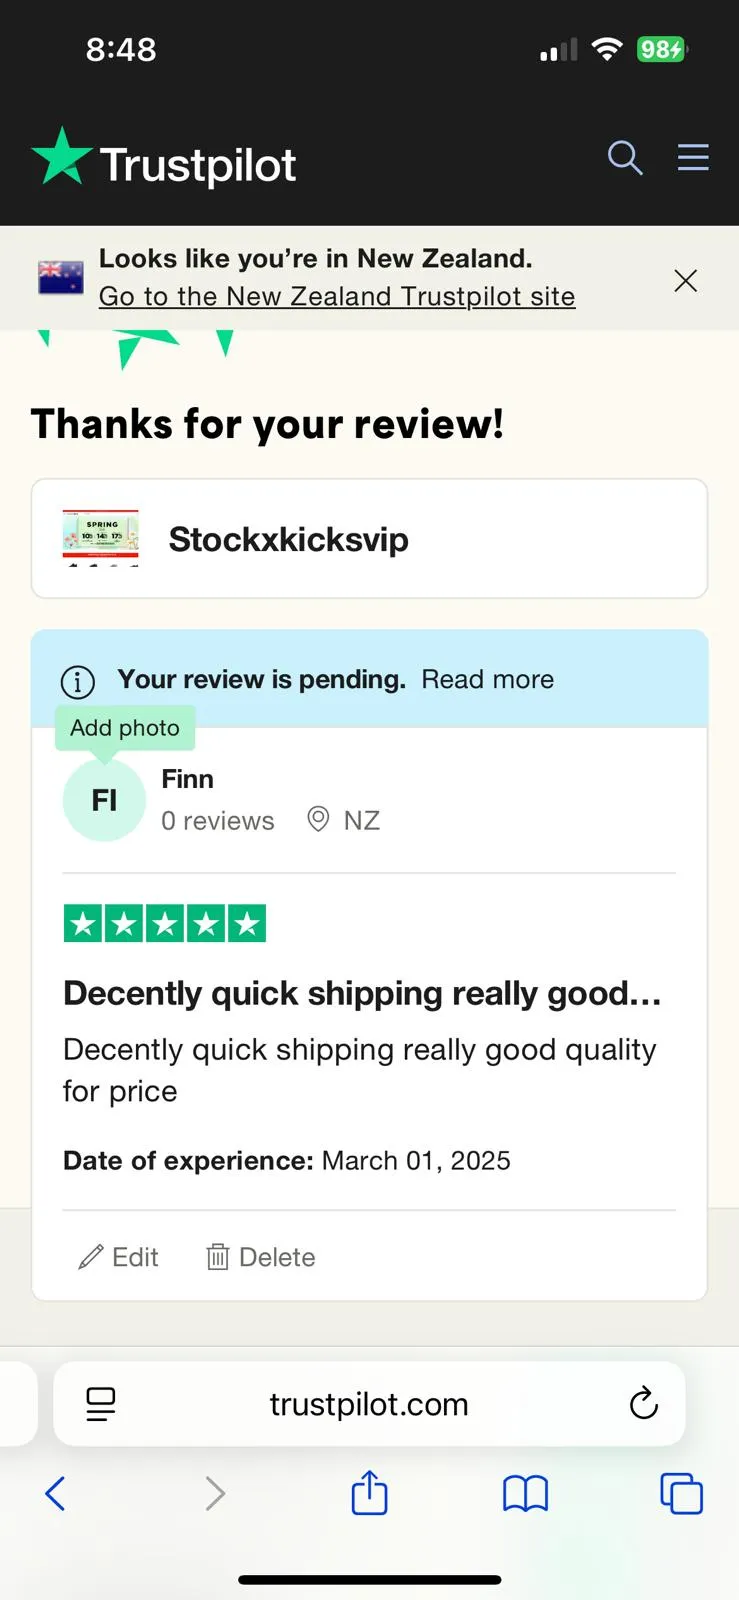Open Finn's profile name

(x=188, y=779)
